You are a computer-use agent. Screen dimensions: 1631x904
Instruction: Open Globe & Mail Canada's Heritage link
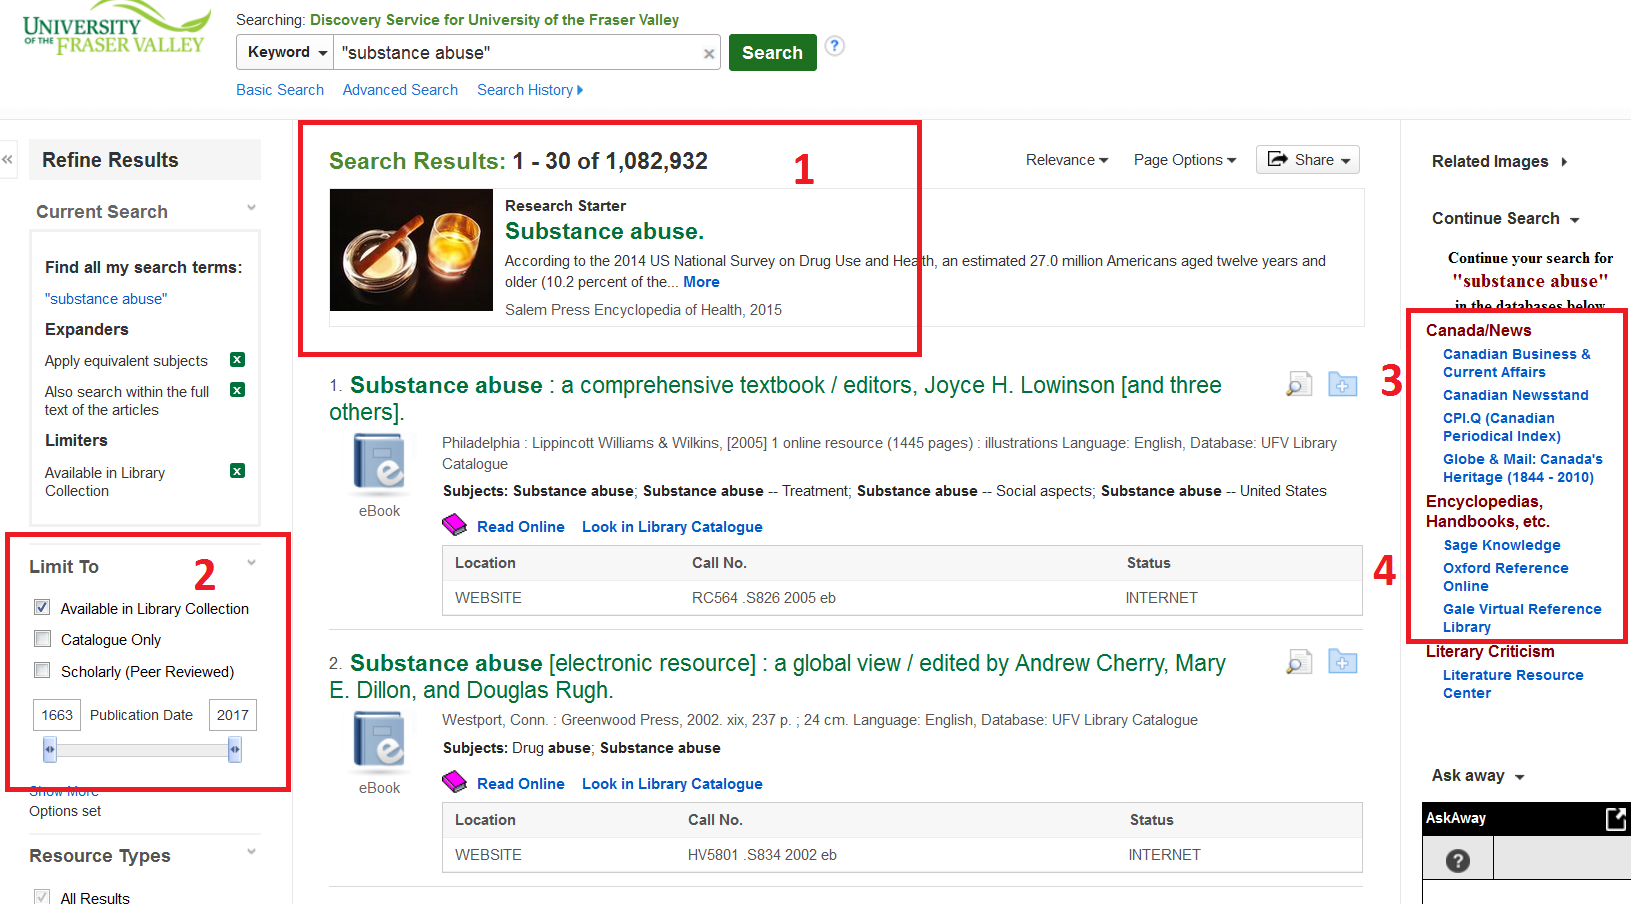1522,468
